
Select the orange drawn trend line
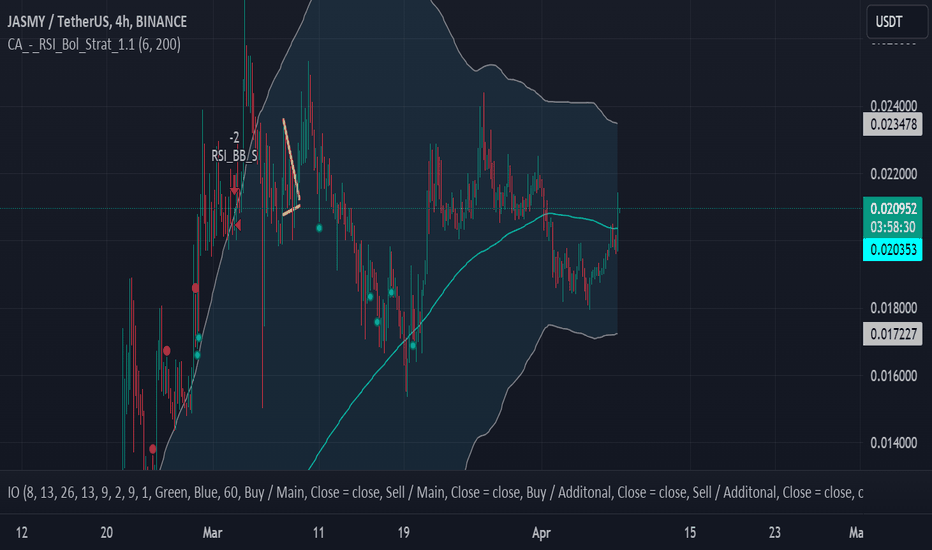(291, 159)
